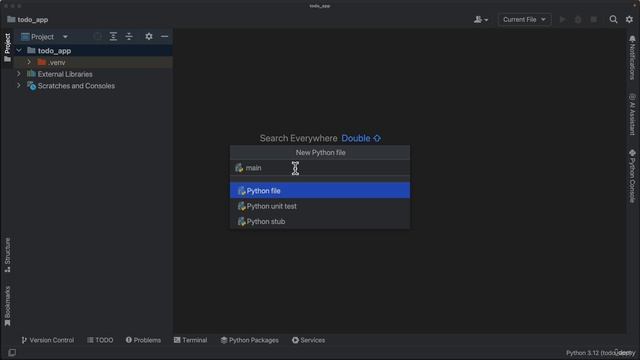Click the Python stub icon
640x360 pixels.
click(241, 221)
